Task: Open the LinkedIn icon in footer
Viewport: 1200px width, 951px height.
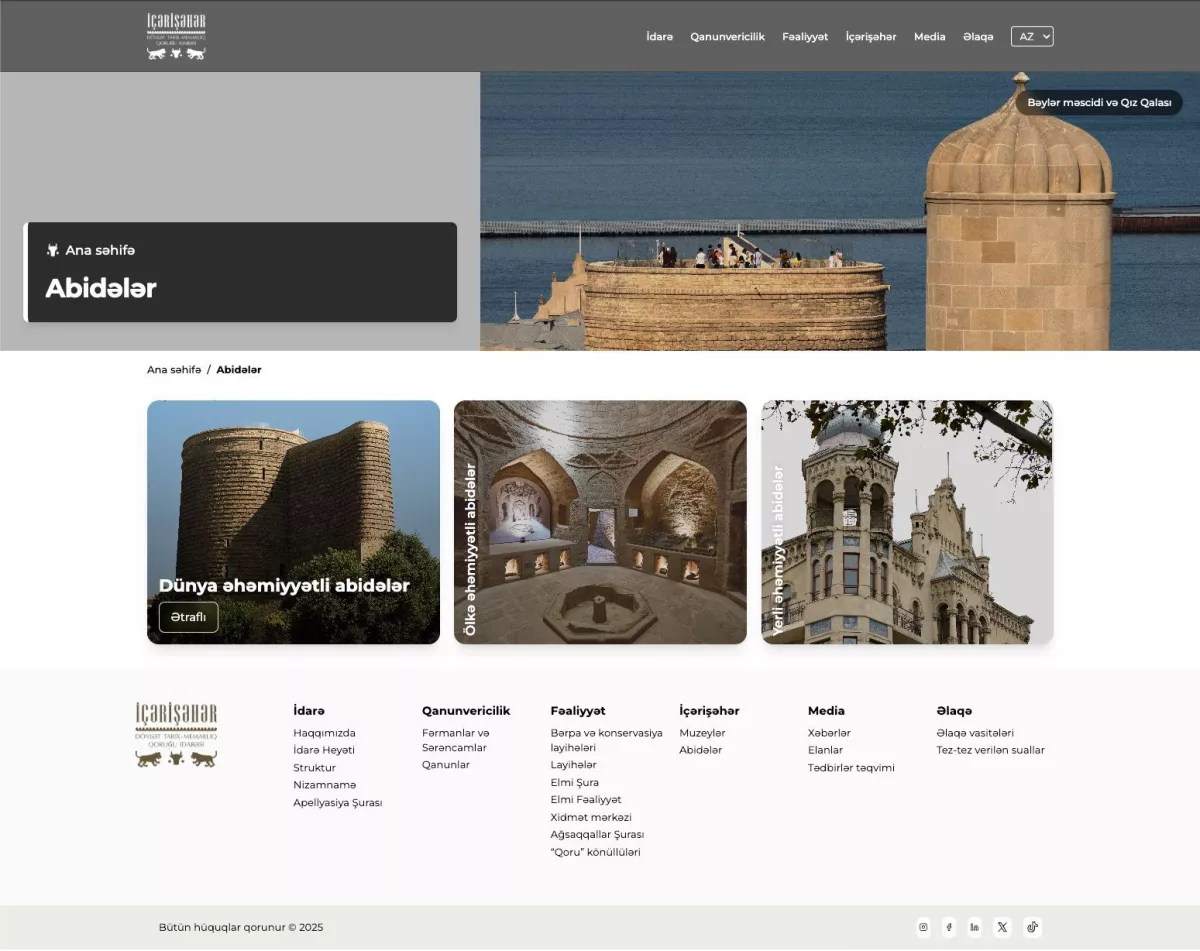Action: coord(975,927)
